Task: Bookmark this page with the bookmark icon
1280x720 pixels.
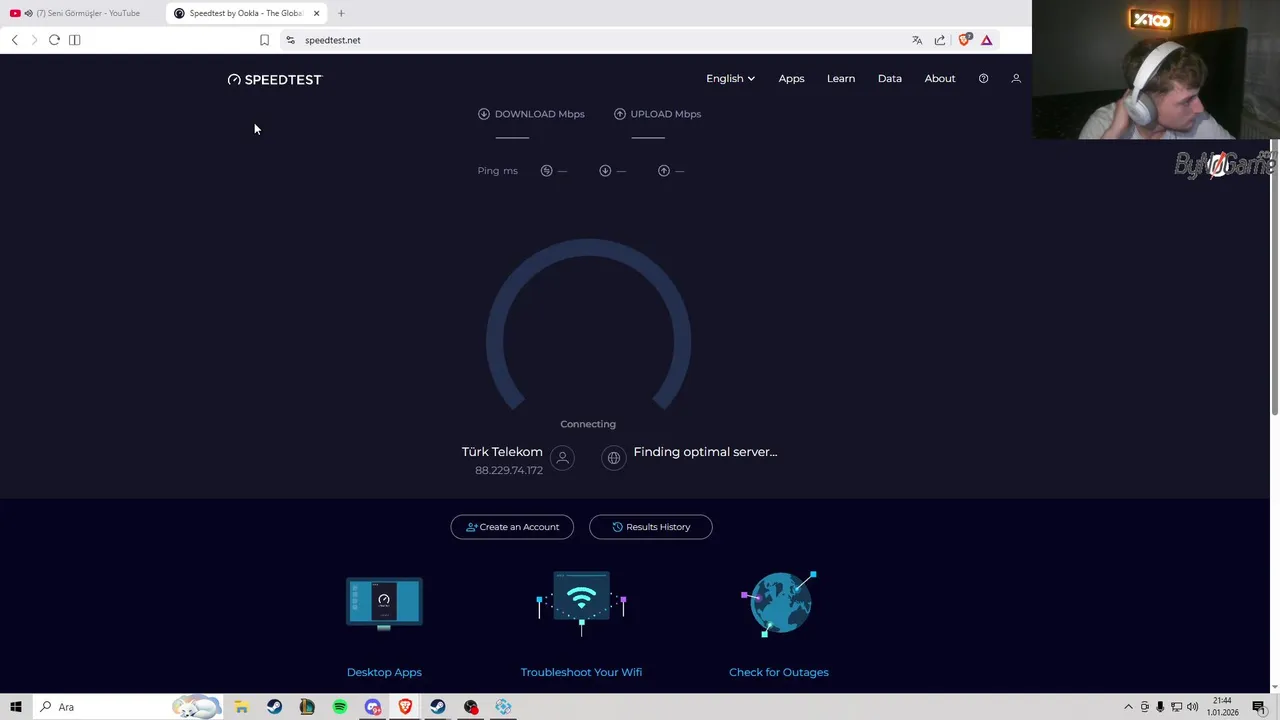Action: pos(264,40)
